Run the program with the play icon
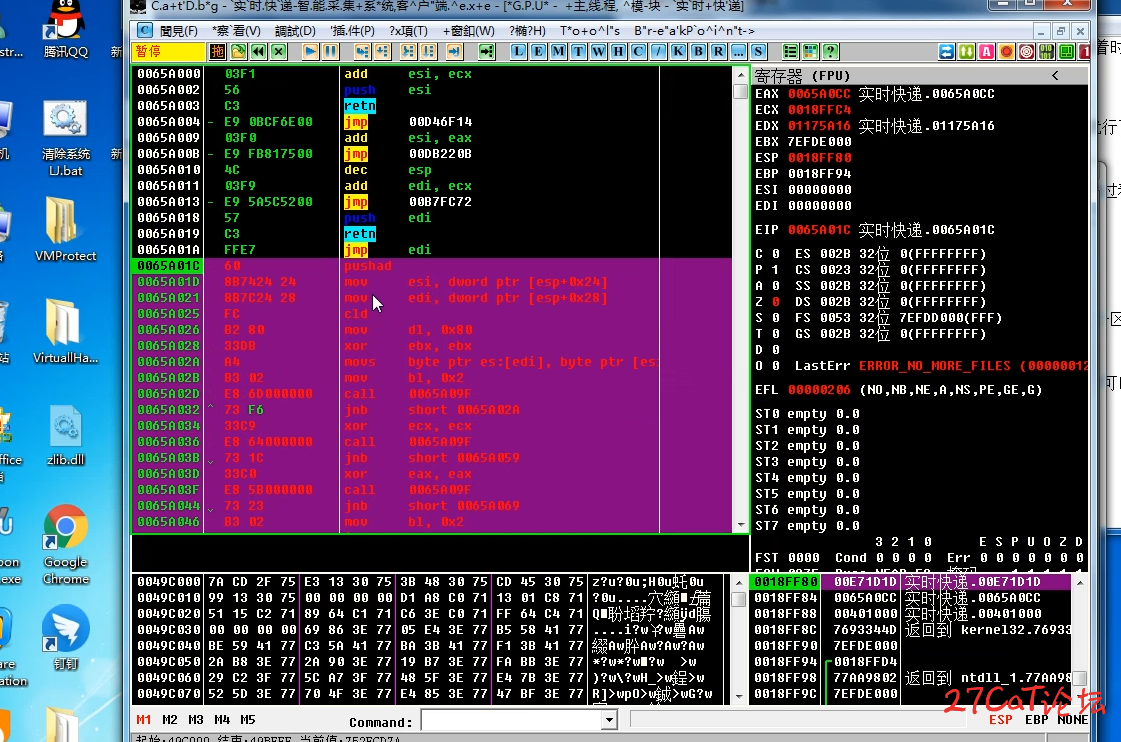The height and width of the screenshot is (742, 1121). [x=310, y=51]
